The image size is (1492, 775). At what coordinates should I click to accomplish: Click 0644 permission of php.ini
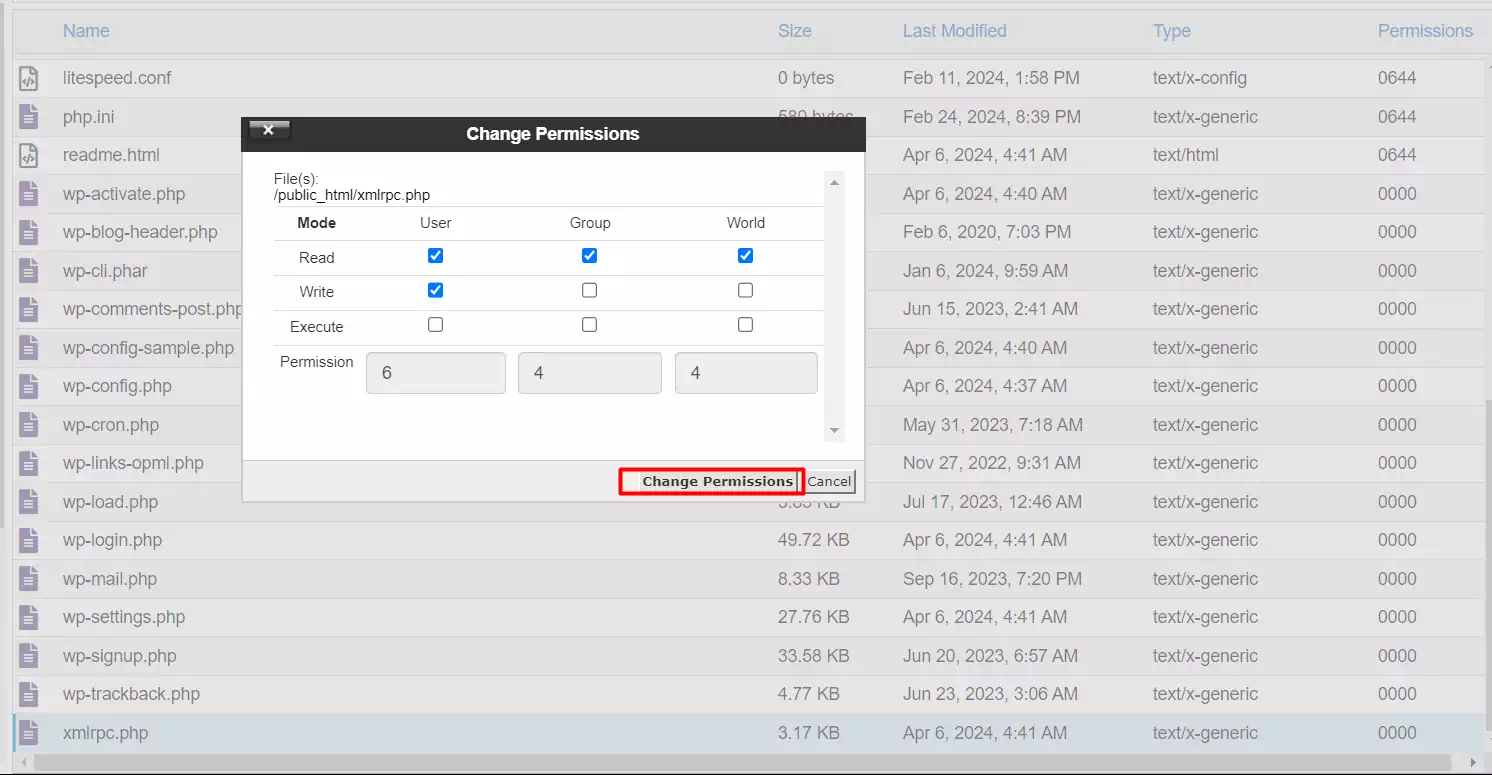1397,117
